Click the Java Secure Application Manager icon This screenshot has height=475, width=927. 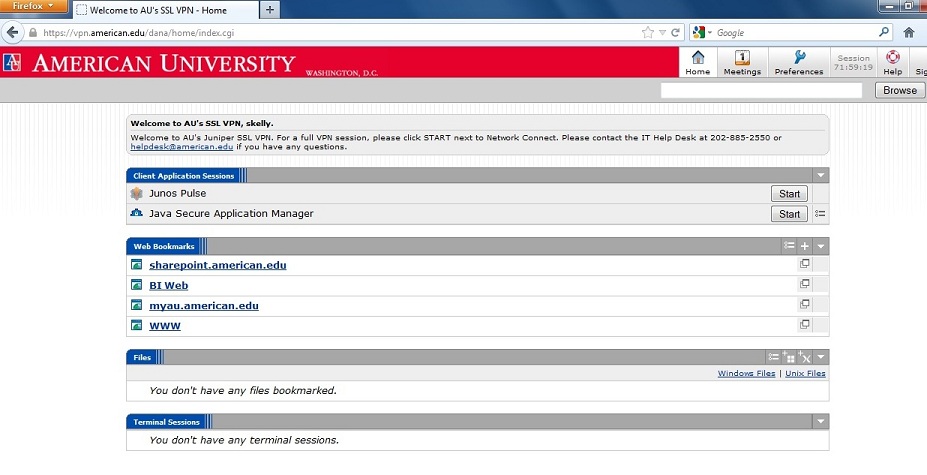(137, 213)
